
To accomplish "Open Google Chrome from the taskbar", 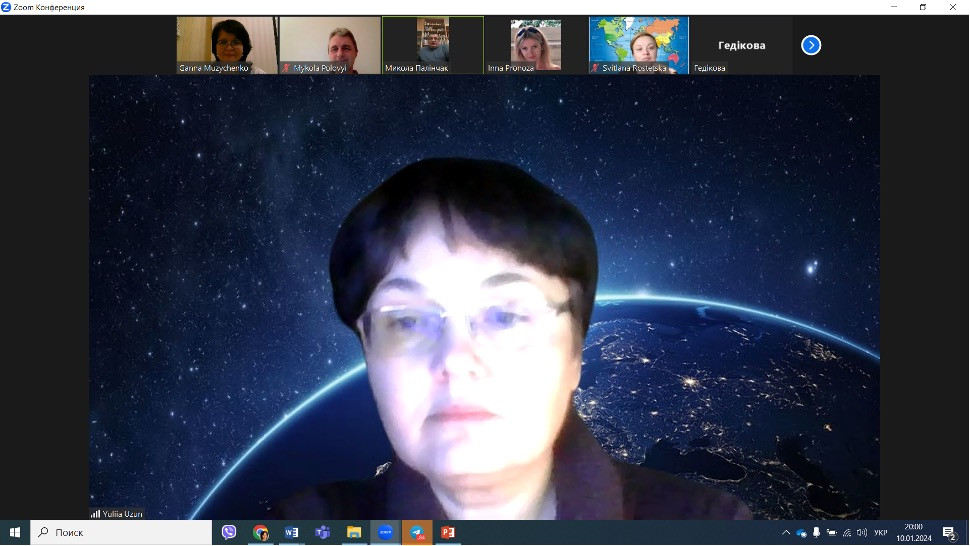I will [260, 532].
